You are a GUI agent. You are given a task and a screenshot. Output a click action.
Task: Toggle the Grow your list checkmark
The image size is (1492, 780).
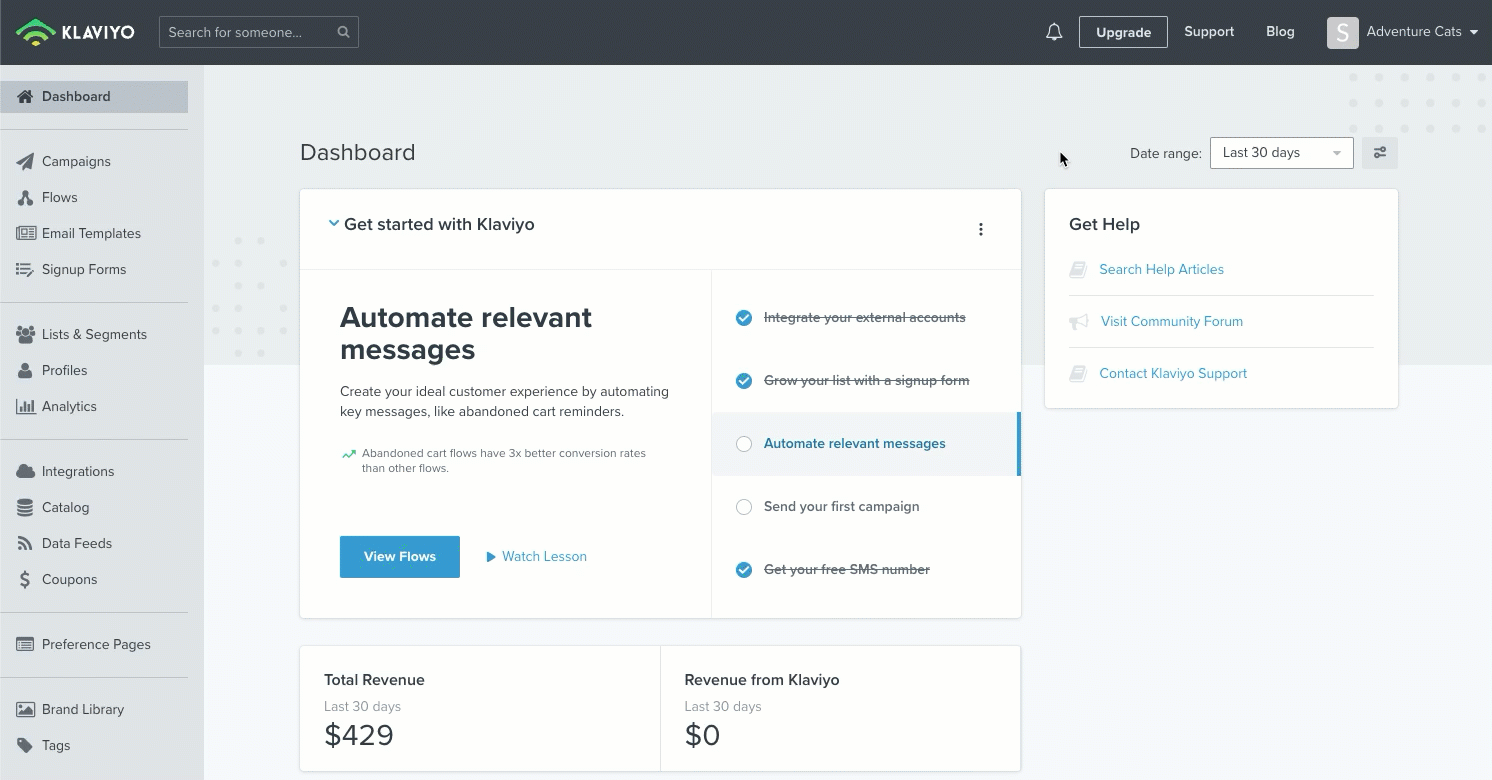744,381
